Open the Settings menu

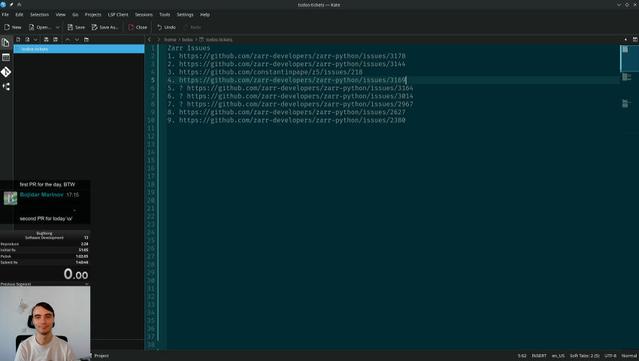185,15
